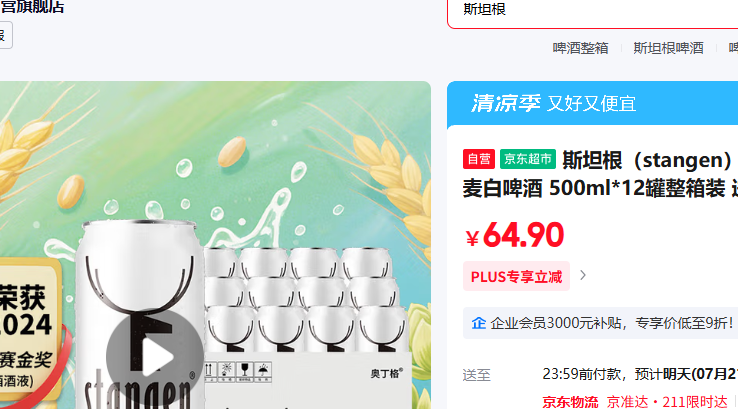The height and width of the screenshot is (409, 738).
Task: Select the 斯坦根啤酒 search suggestion
Action: coord(668,48)
